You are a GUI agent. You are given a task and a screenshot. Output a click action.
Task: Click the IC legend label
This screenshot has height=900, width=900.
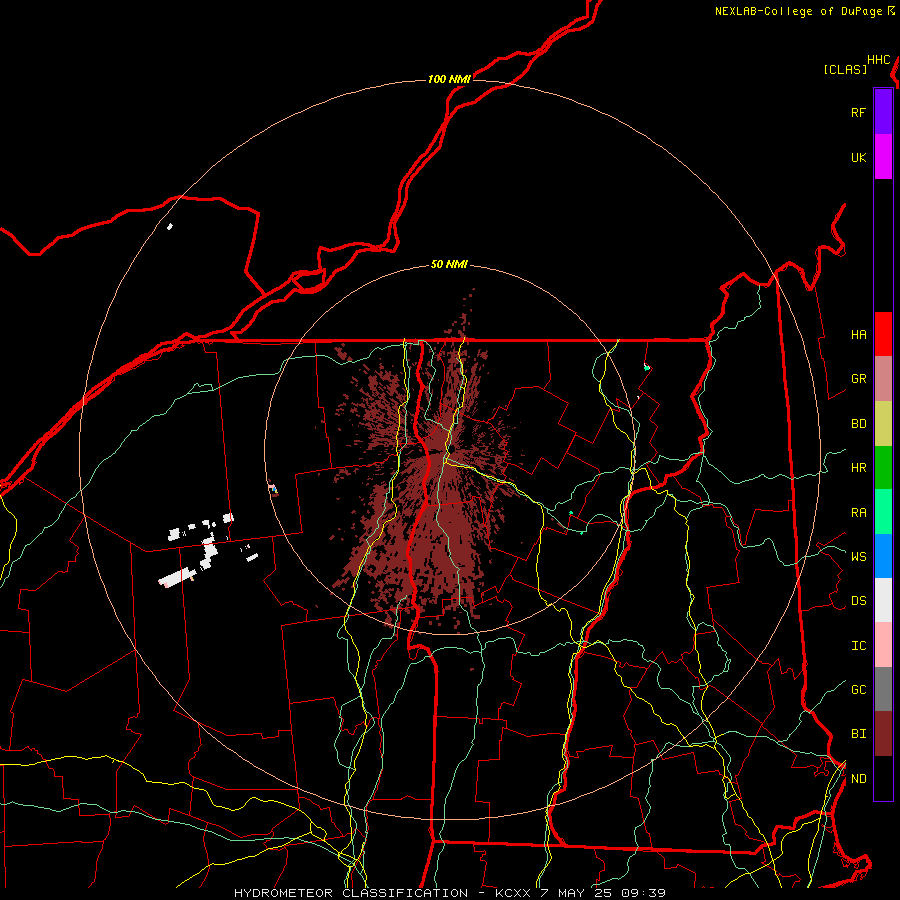pos(858,645)
